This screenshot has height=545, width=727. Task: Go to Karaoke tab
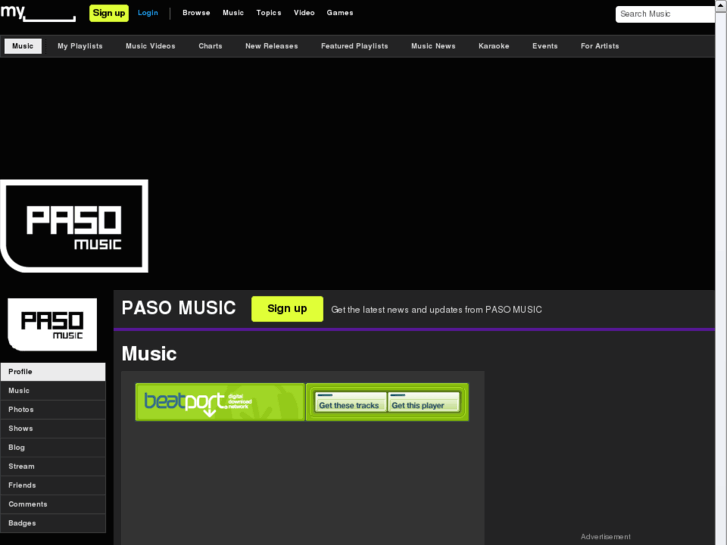click(494, 46)
